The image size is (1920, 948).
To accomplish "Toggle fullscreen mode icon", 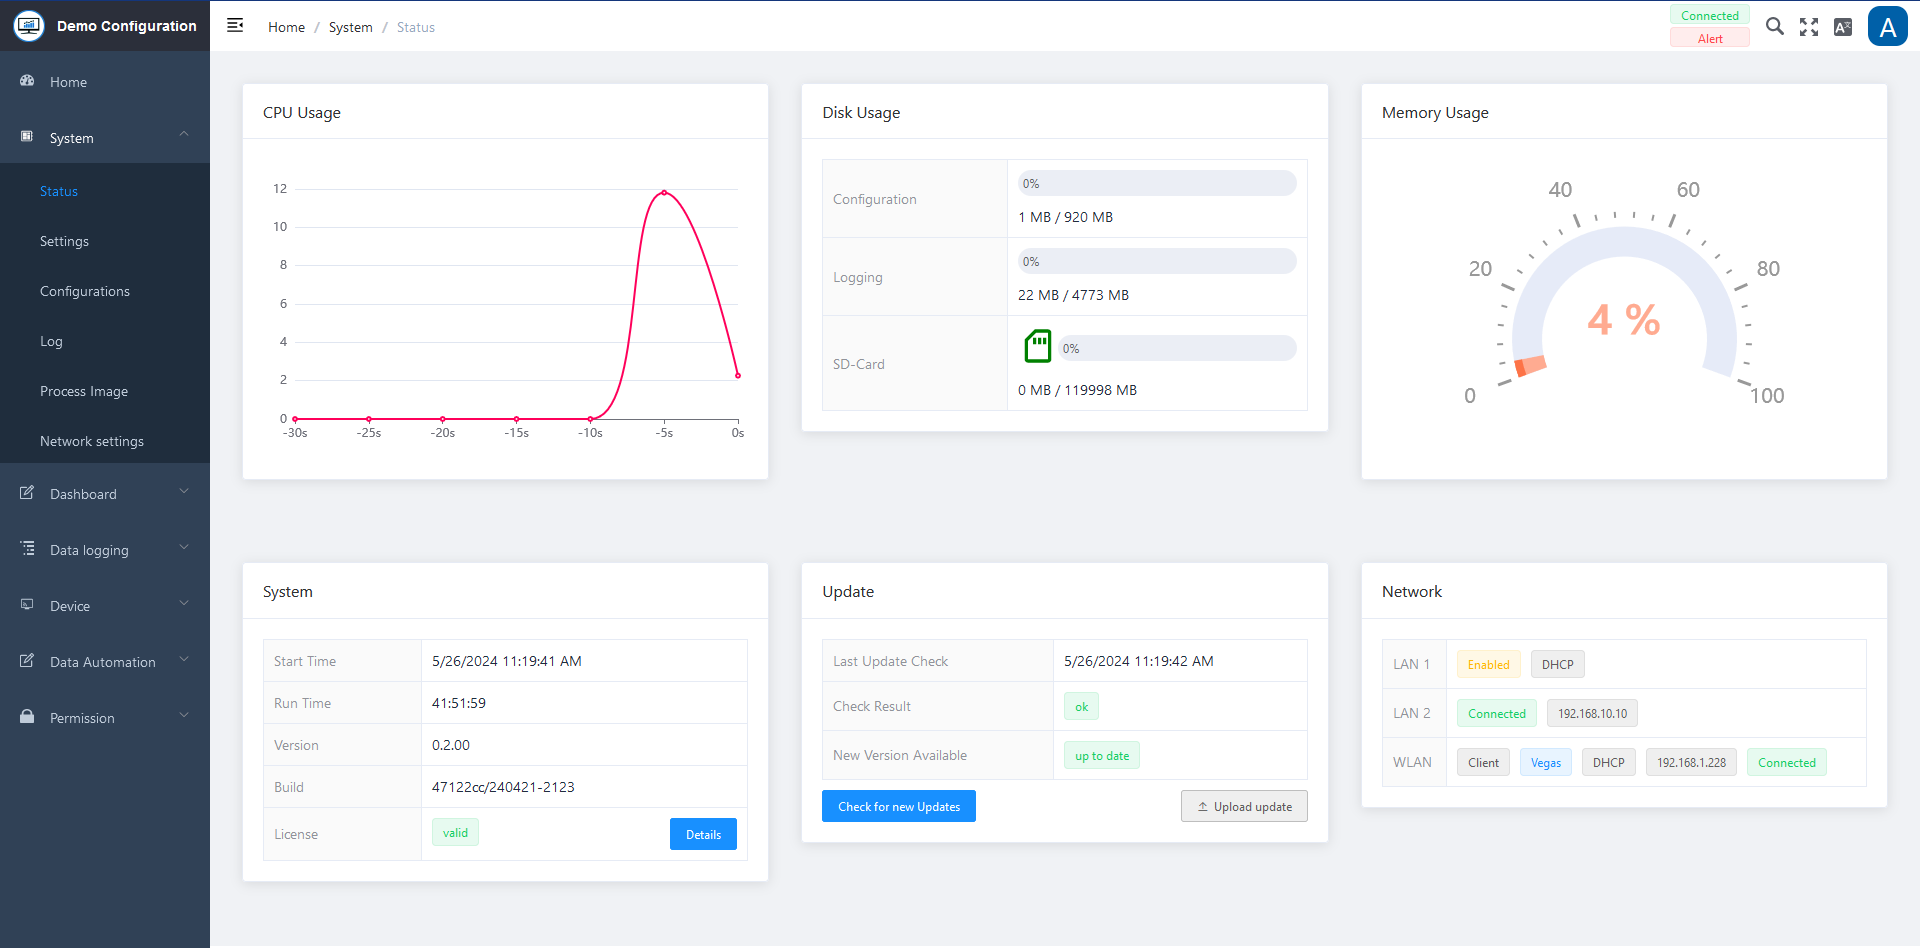I will point(1808,27).
